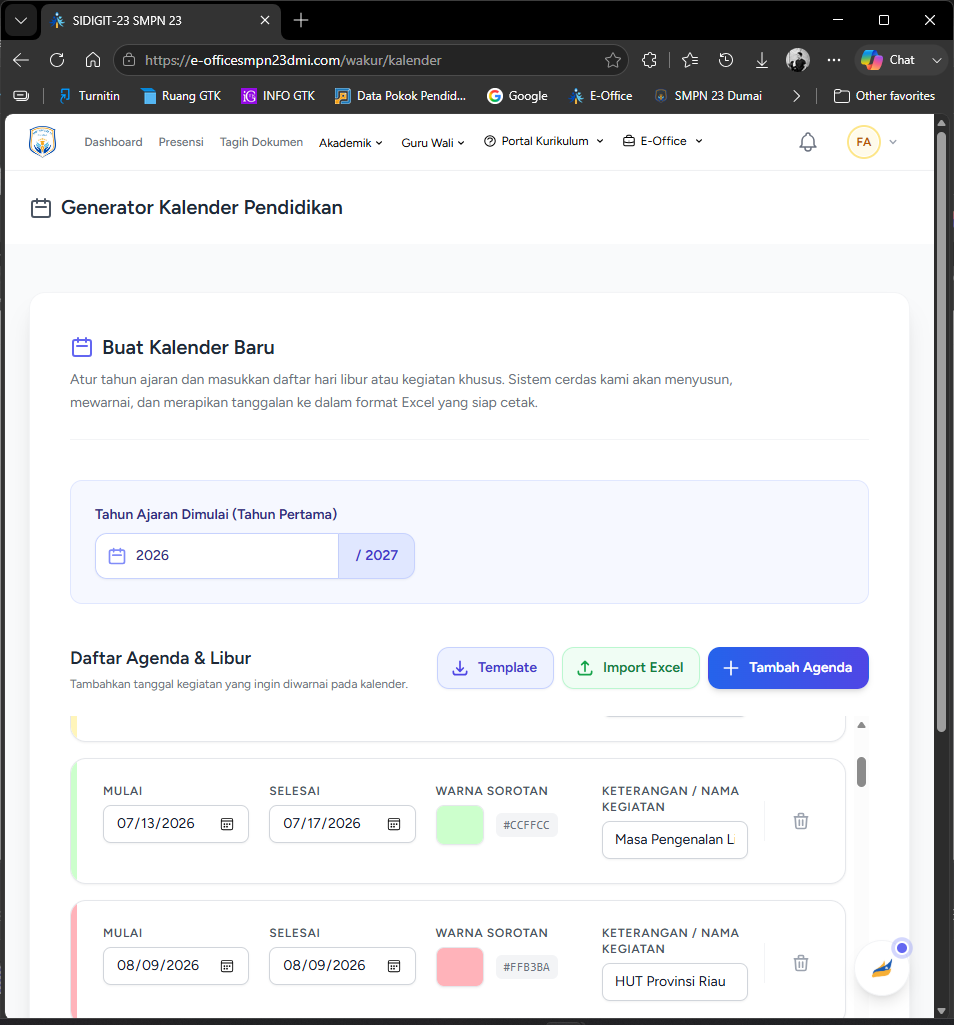Open the SMPN 23 Dumai bookmark
Image resolution: width=954 pixels, height=1025 pixels.
pyautogui.click(x=708, y=96)
